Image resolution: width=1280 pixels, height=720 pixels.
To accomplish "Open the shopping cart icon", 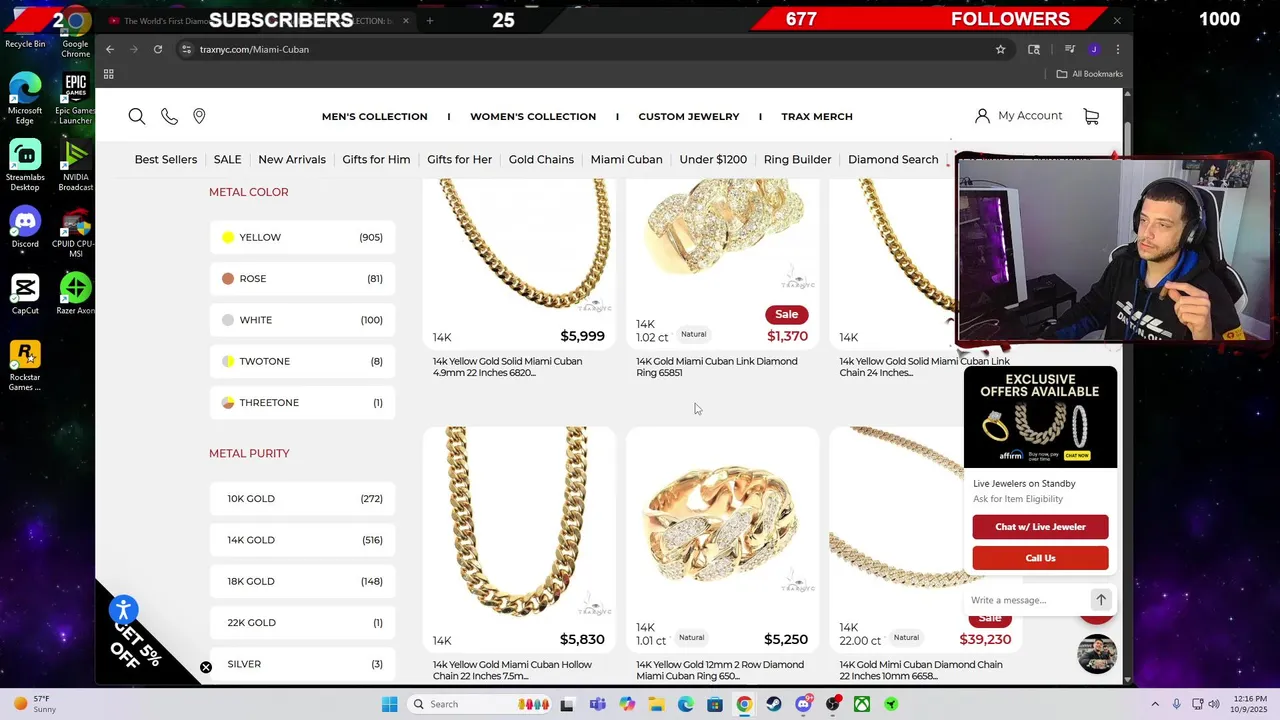I will tap(1091, 116).
